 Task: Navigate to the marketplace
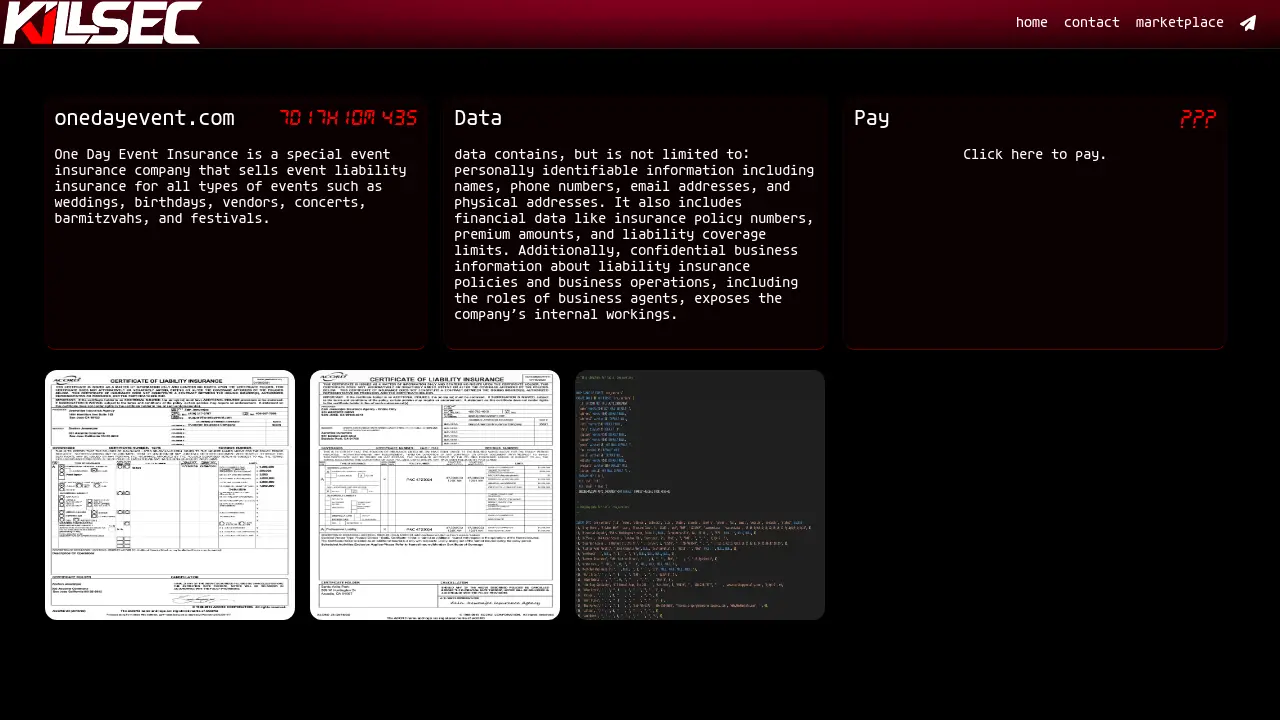(x=1179, y=23)
